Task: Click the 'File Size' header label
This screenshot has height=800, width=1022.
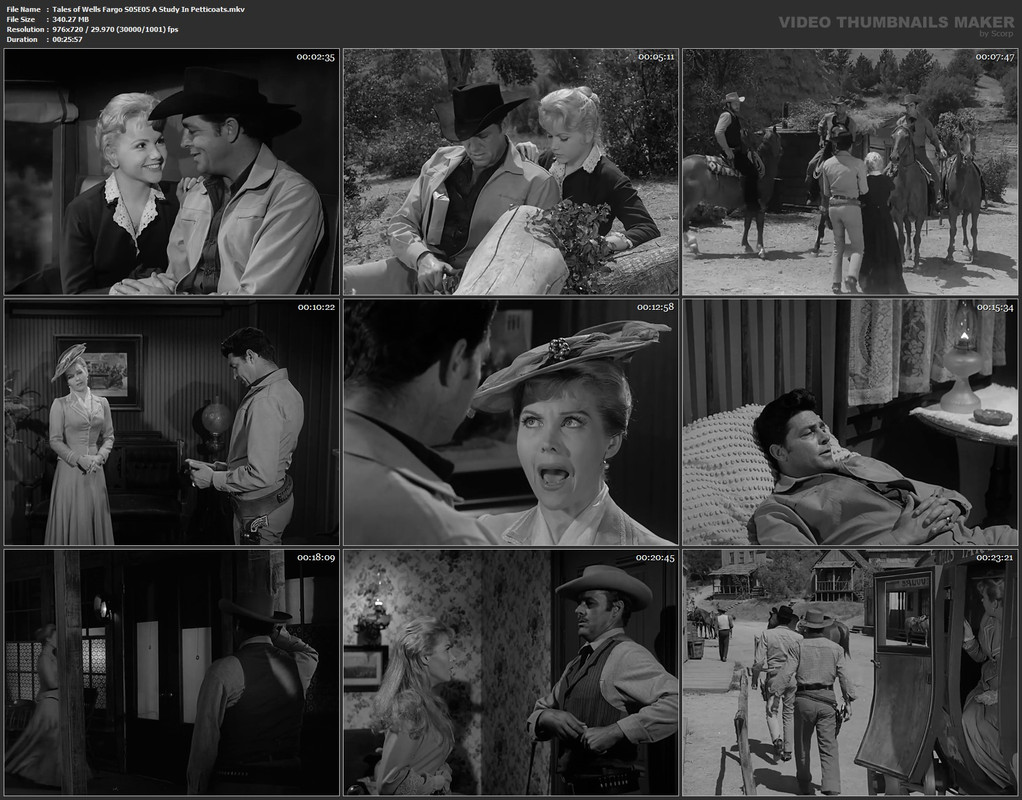Action: (x=21, y=20)
